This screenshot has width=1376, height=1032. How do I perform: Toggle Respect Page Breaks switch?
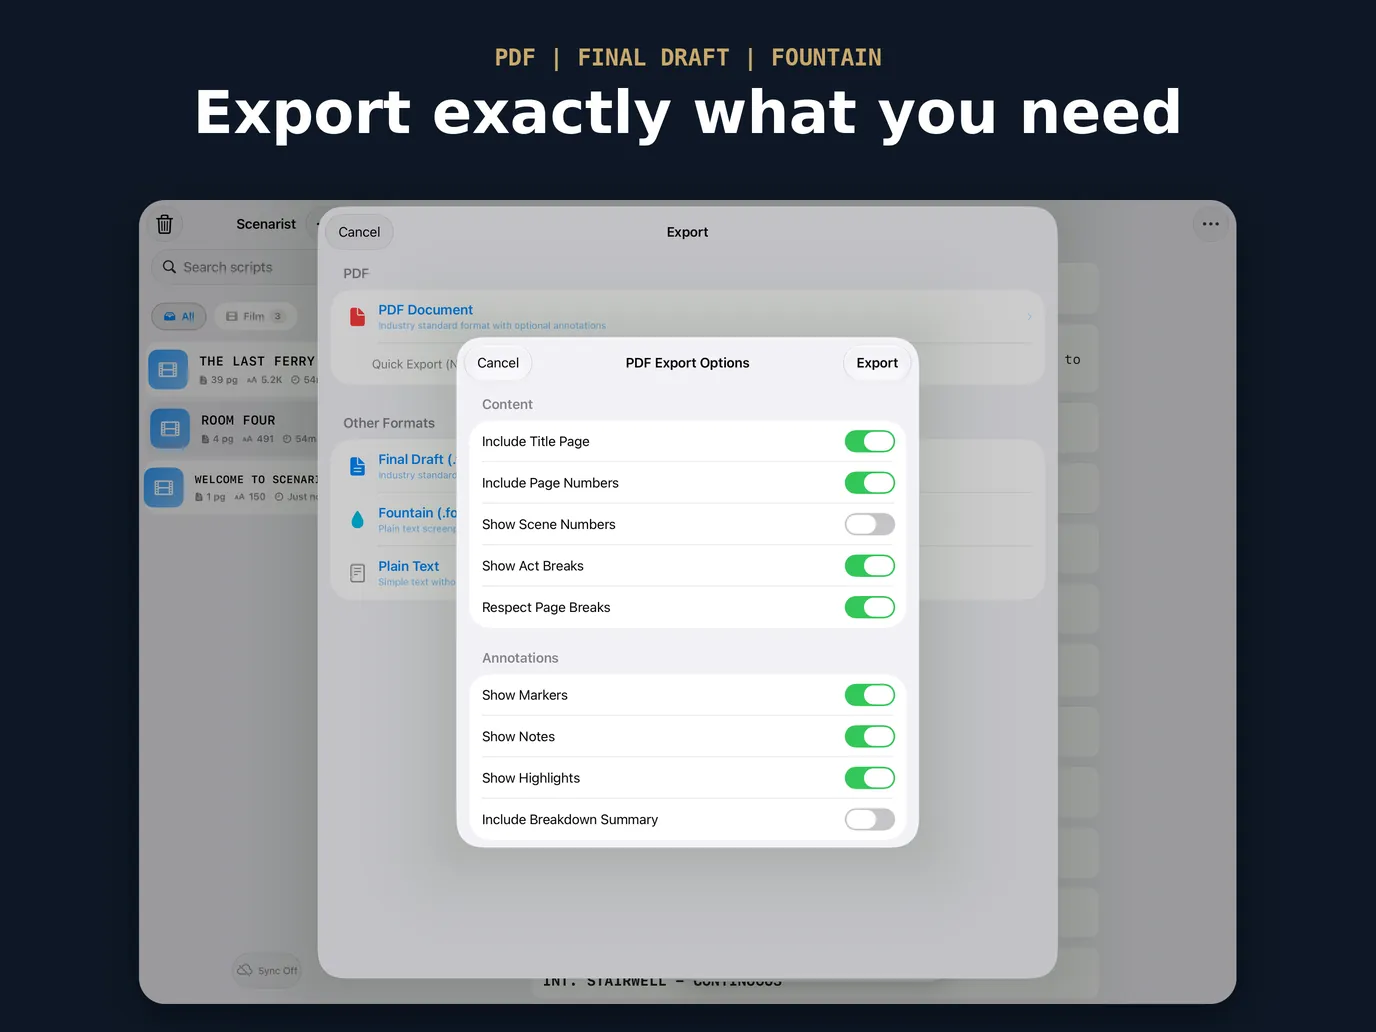(870, 607)
